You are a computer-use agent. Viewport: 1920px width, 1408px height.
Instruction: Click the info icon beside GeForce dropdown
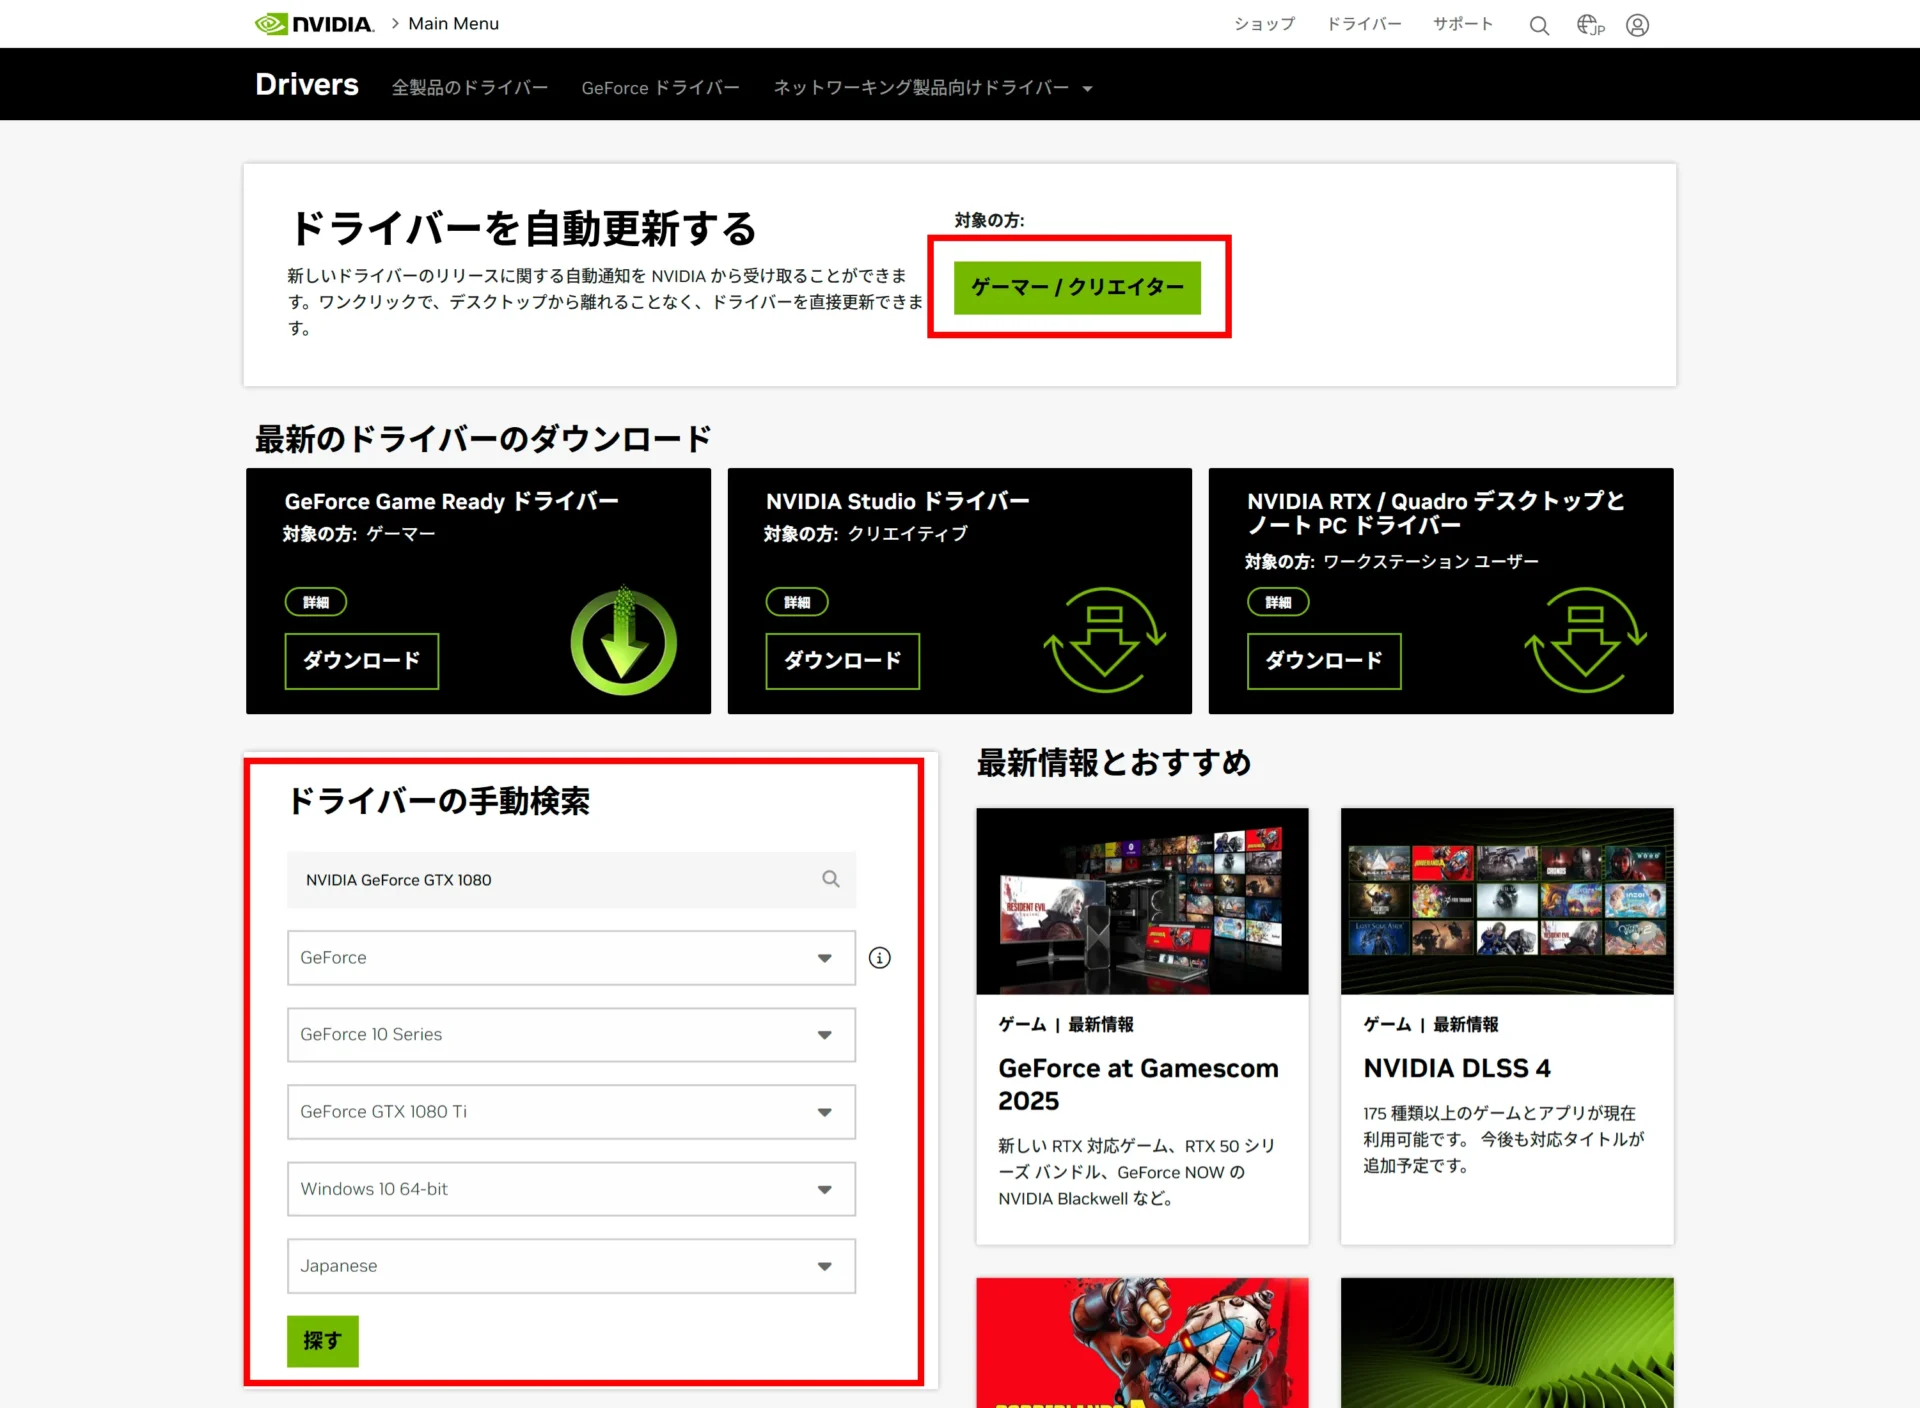(880, 958)
